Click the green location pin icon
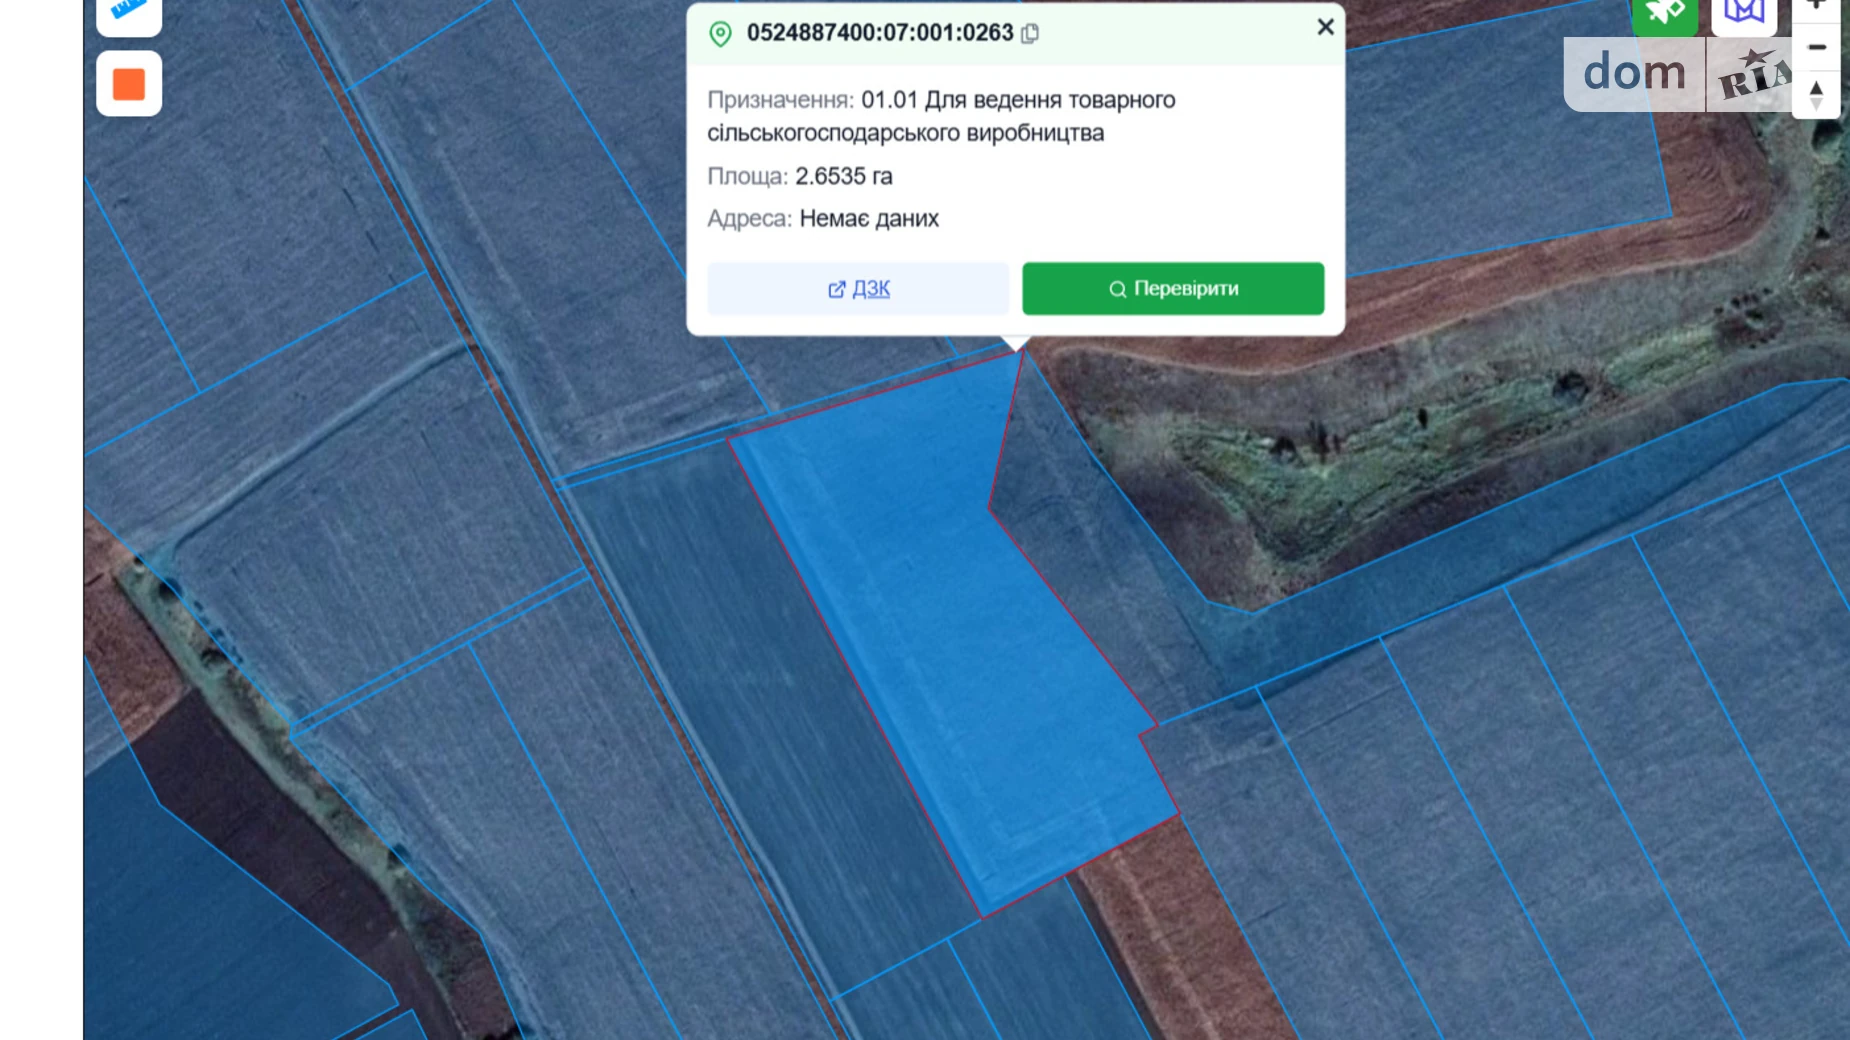Image resolution: width=1850 pixels, height=1040 pixels. [x=720, y=34]
